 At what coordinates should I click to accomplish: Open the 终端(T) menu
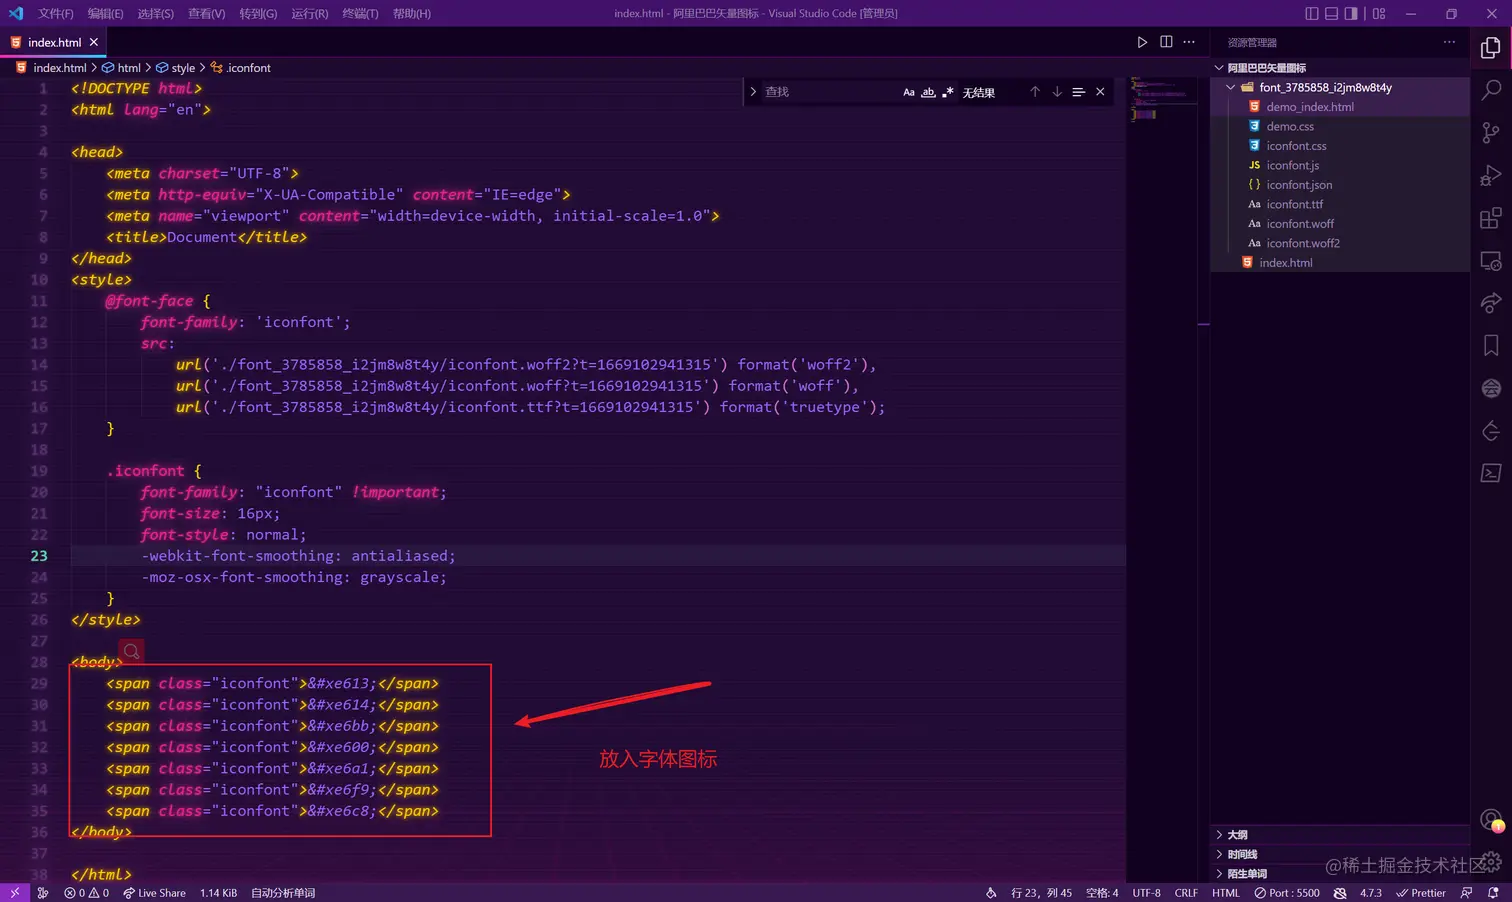[x=360, y=13]
